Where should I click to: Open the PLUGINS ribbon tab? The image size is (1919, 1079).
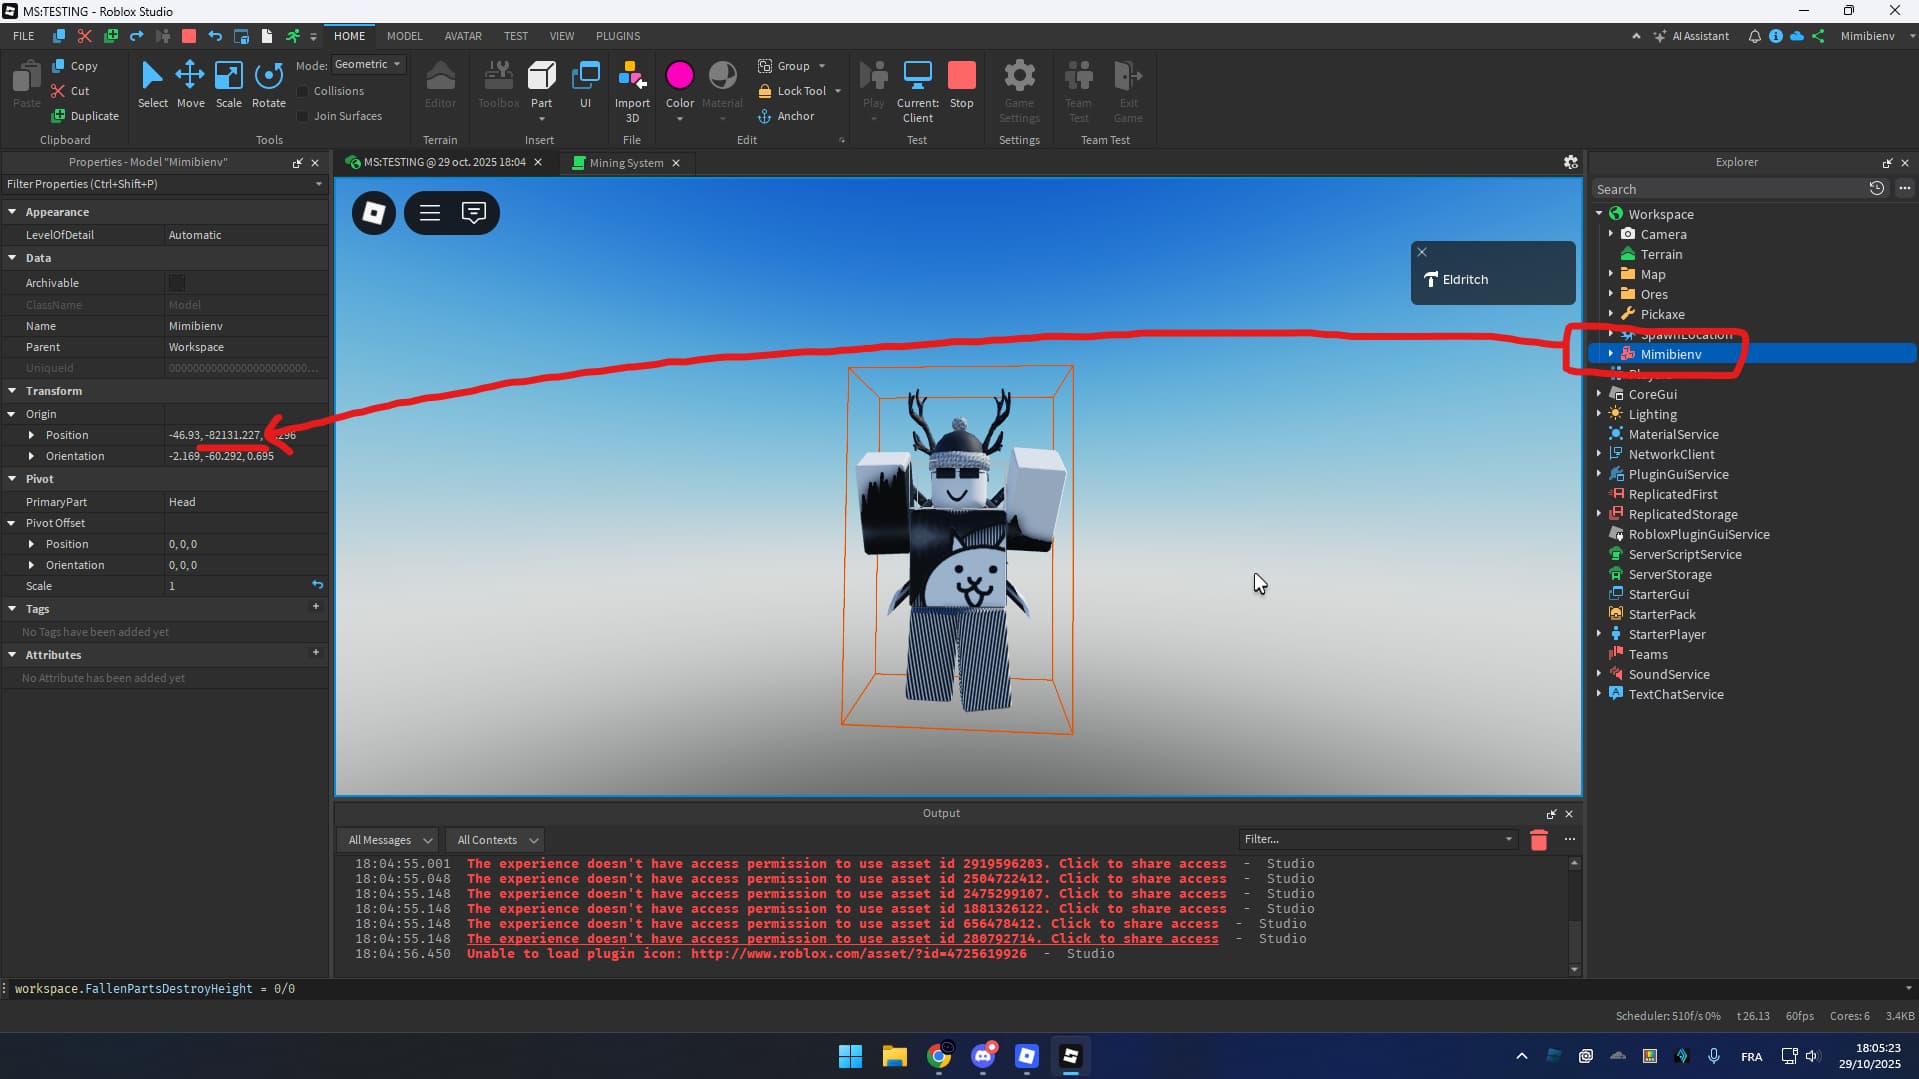tap(618, 36)
